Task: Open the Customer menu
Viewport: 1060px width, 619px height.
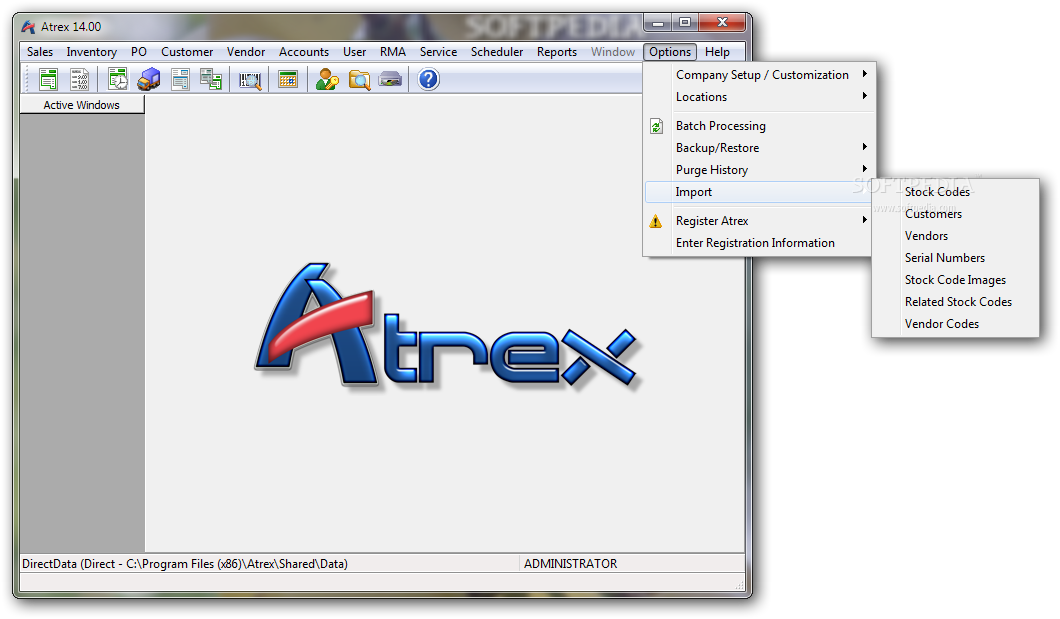Action: tap(187, 52)
